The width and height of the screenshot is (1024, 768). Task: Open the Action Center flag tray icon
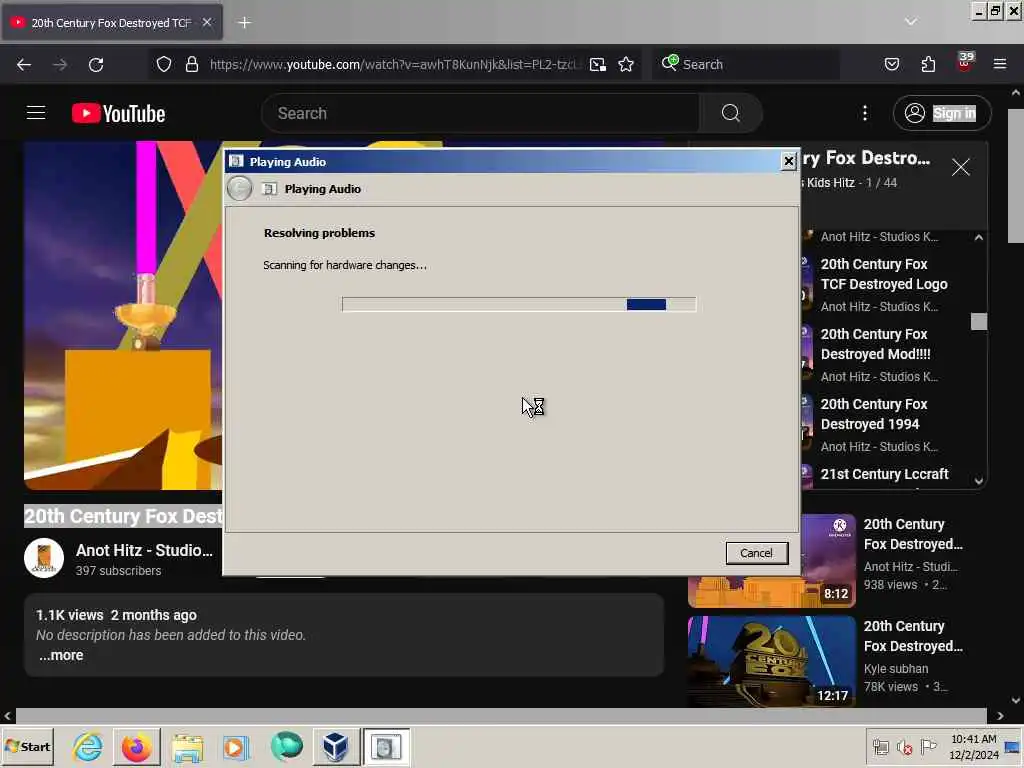[928, 746]
